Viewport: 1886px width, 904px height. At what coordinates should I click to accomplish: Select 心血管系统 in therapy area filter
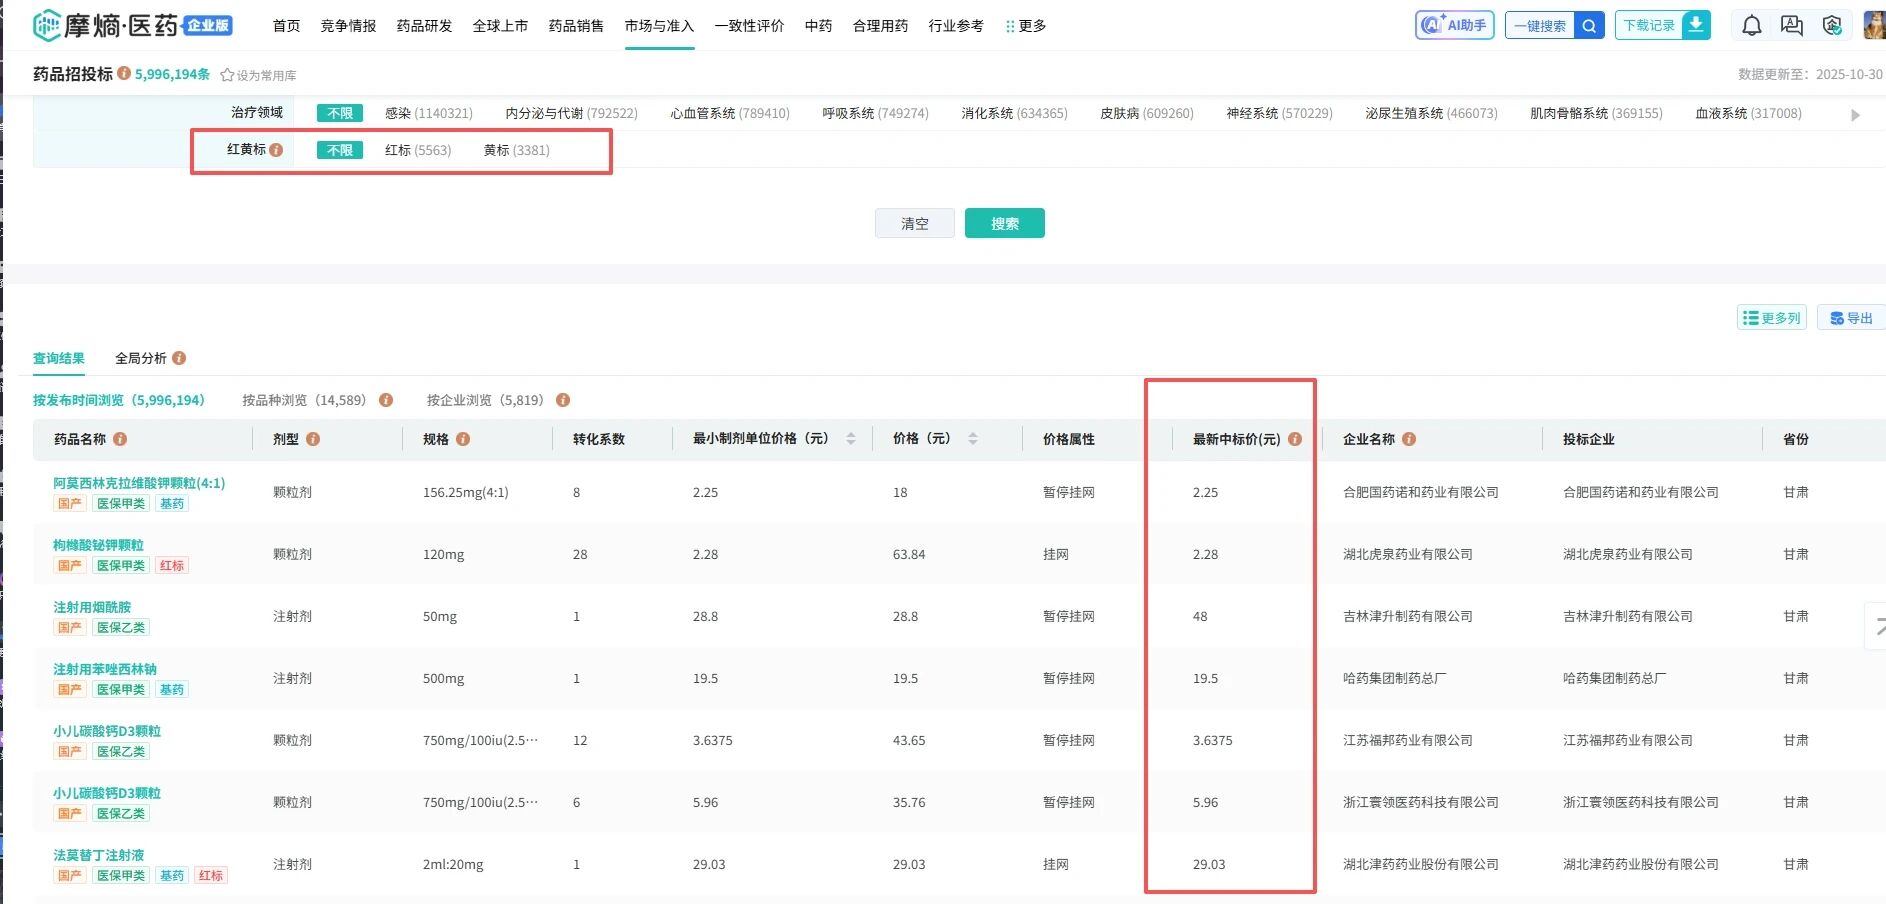click(x=729, y=113)
